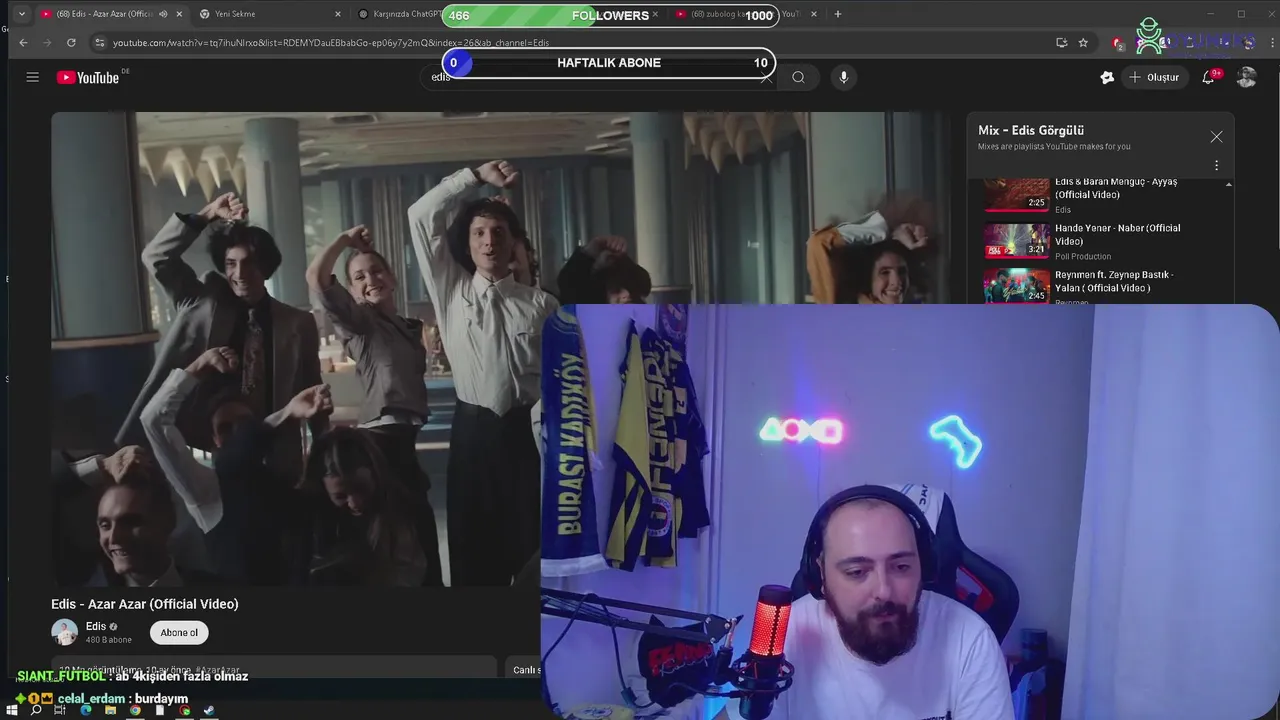The width and height of the screenshot is (1280, 720).
Task: View site information icon in address bar
Action: [99, 43]
